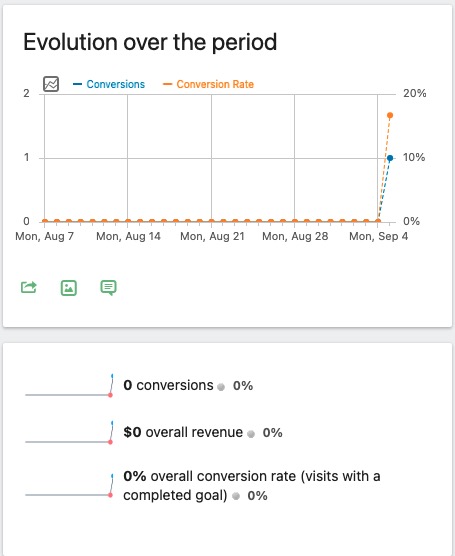Click the Mon, Sep 4 zero data point

[x=378, y=221]
